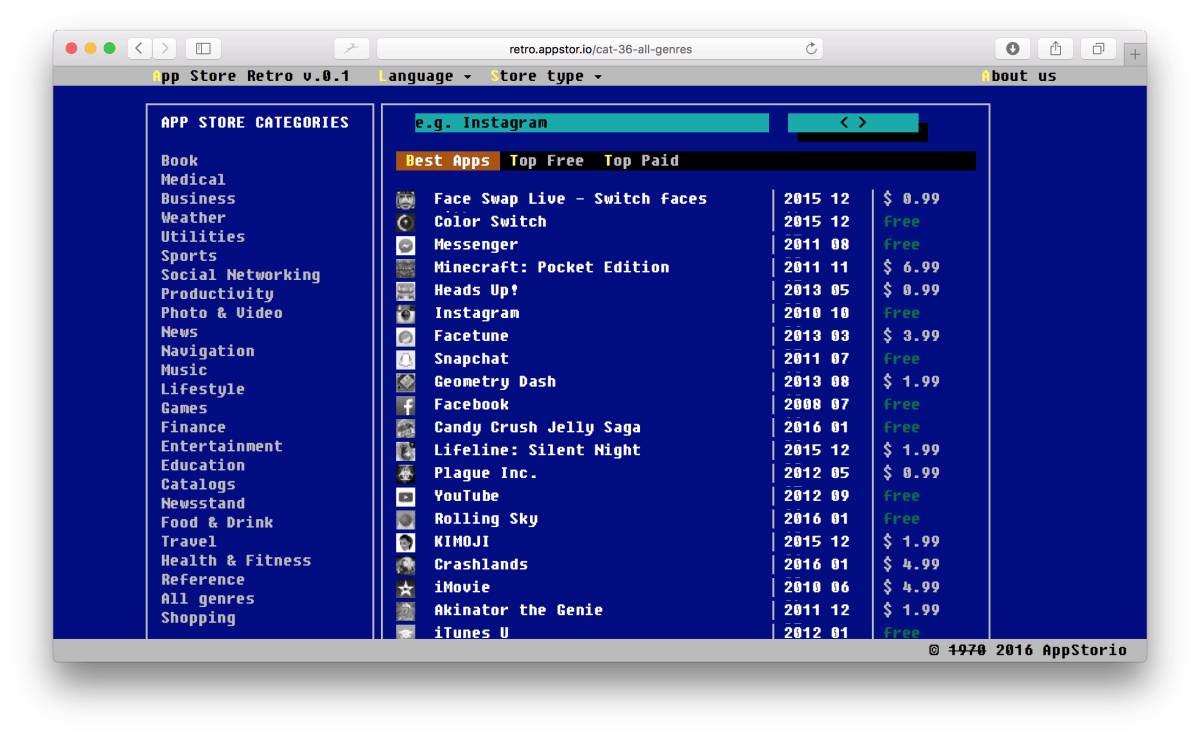This screenshot has width=1200, height=738.
Task: Open the Photo & Video category
Action: click(221, 313)
